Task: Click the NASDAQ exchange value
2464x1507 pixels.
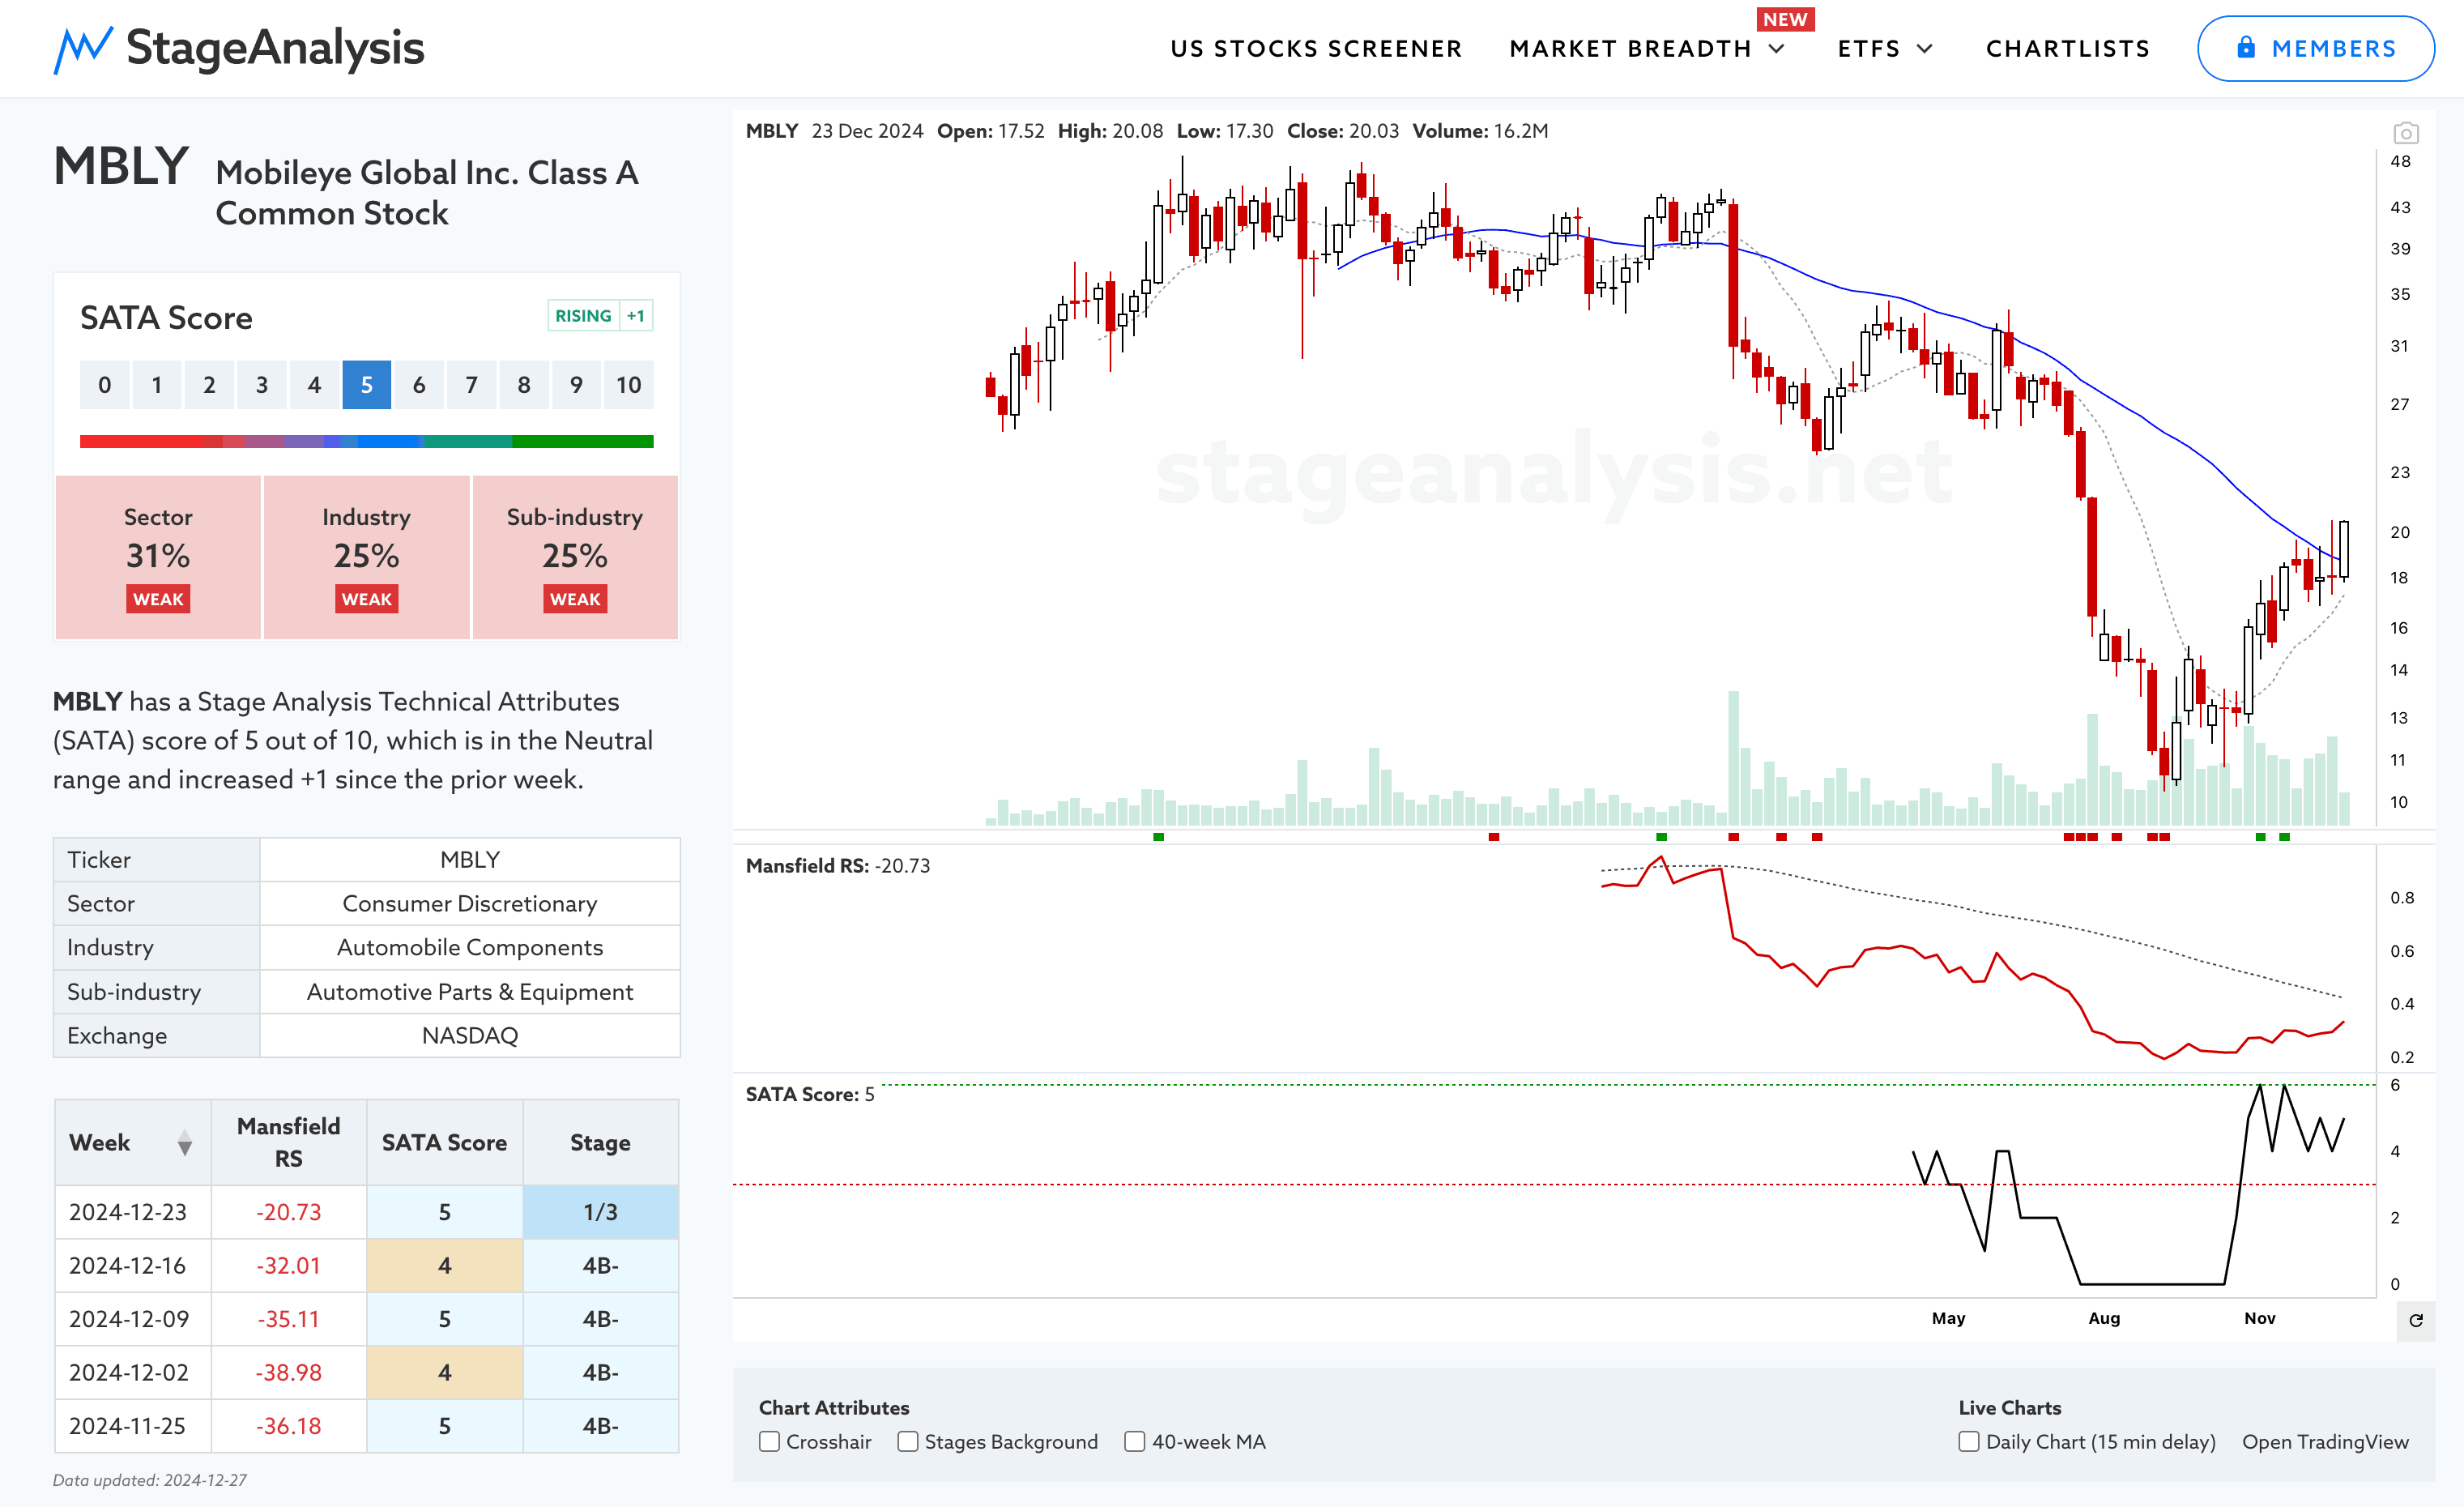Action: click(x=469, y=1036)
